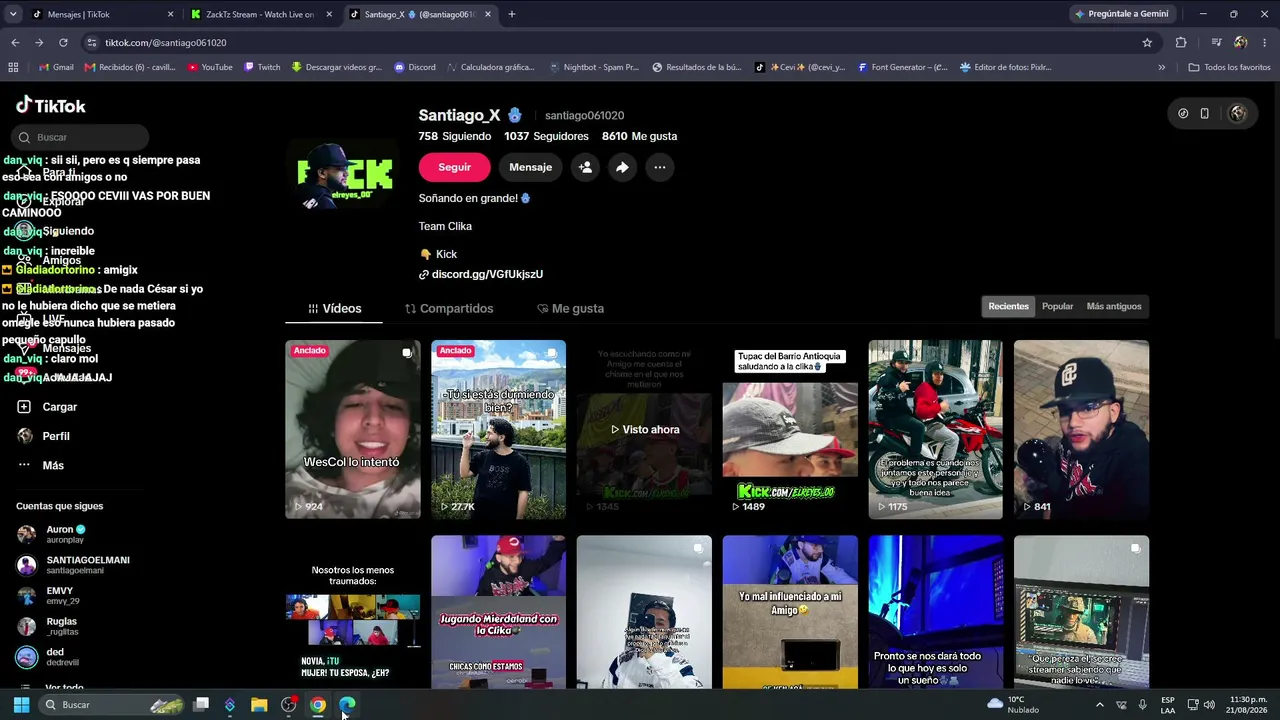This screenshot has width=1280, height=720.
Task: Open the followed account SANTIAGOELMANI
Action: [73, 565]
